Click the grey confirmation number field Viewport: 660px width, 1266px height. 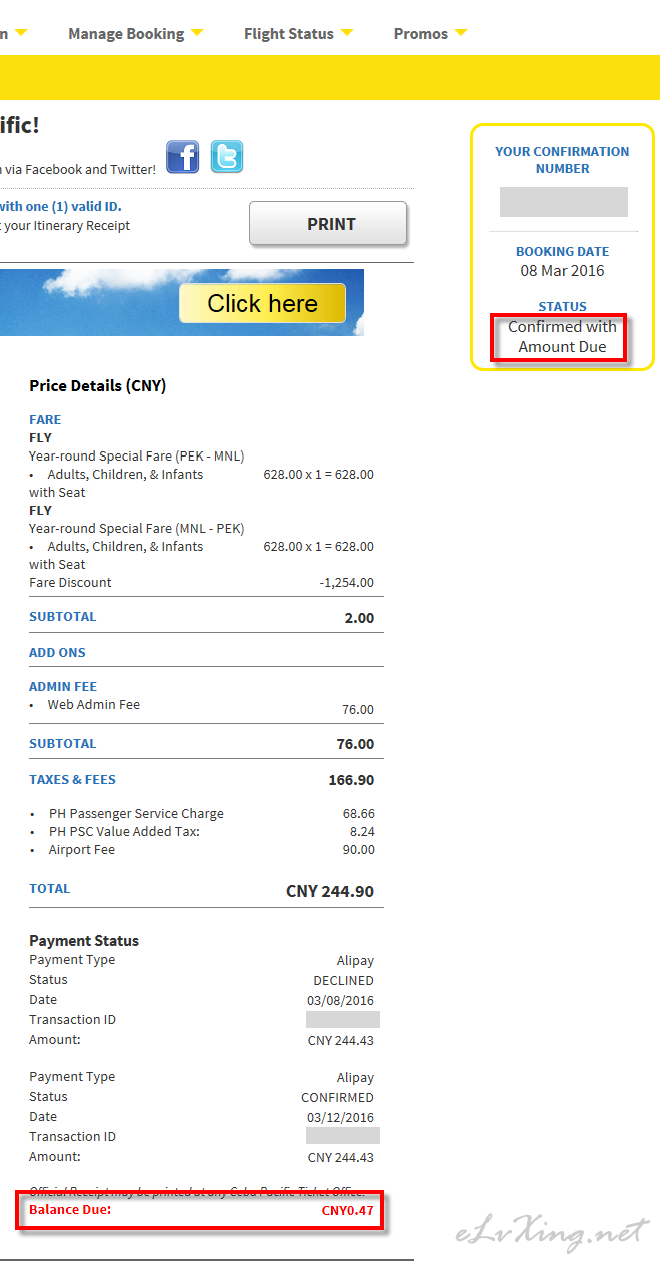tap(564, 201)
